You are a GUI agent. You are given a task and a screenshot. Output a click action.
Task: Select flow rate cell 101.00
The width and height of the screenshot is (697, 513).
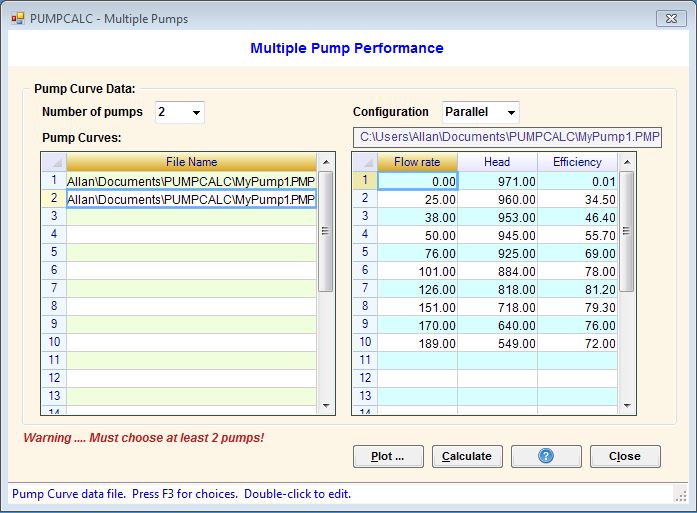point(417,271)
